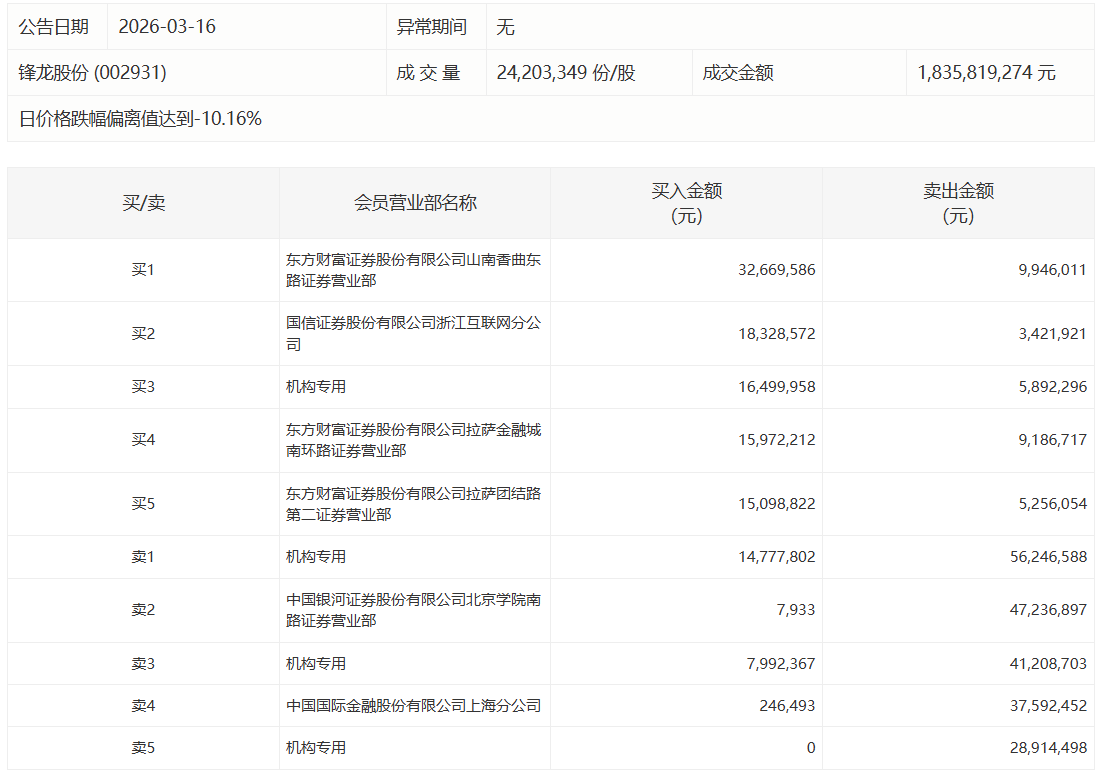The image size is (1110, 775).
Task: Open 中国银河证券 北京学院南路 branch name
Action: (x=413, y=610)
